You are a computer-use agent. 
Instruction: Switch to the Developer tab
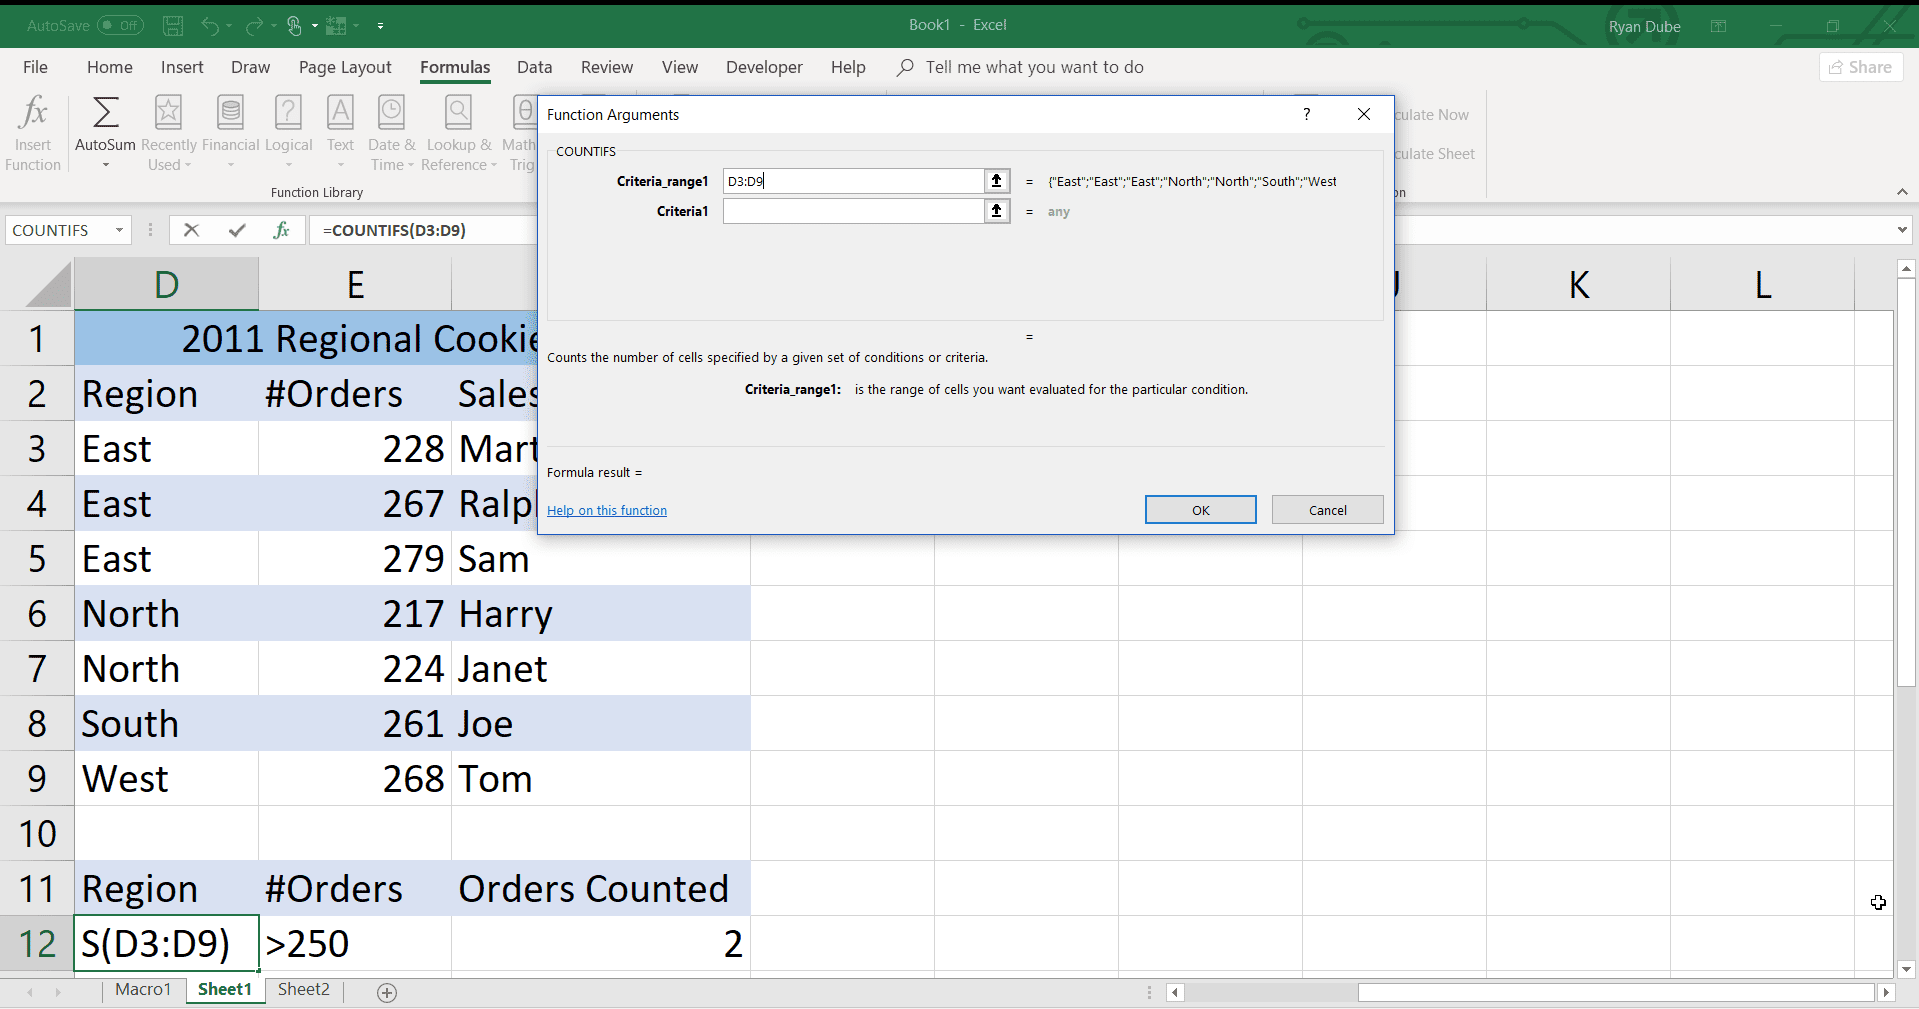pyautogui.click(x=764, y=67)
